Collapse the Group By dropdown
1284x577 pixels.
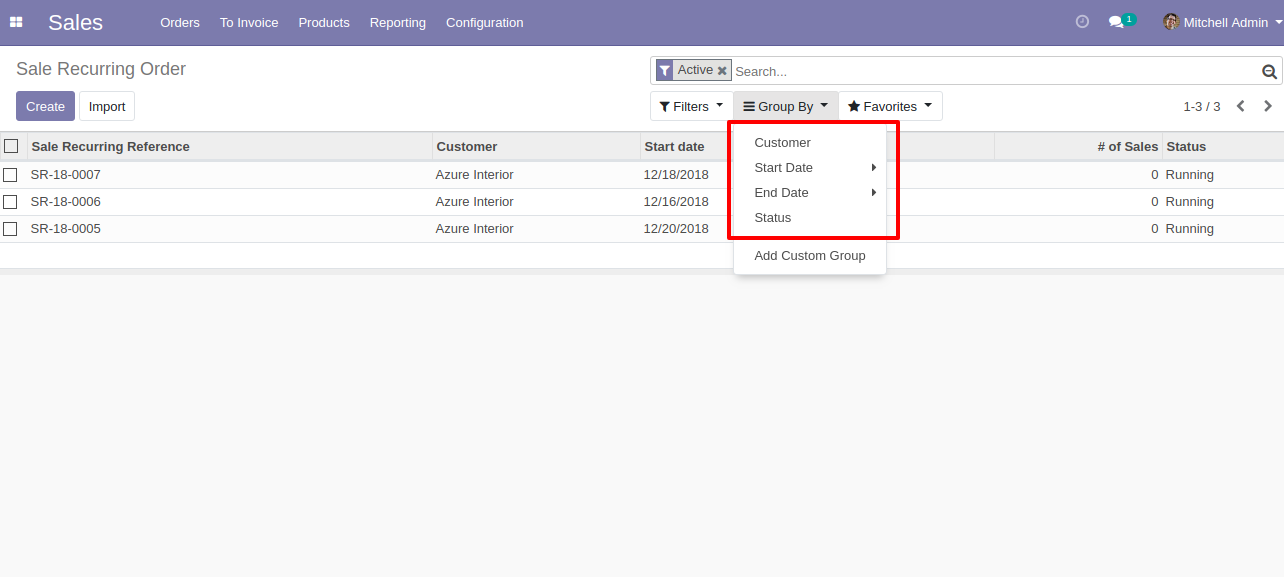[x=786, y=106]
